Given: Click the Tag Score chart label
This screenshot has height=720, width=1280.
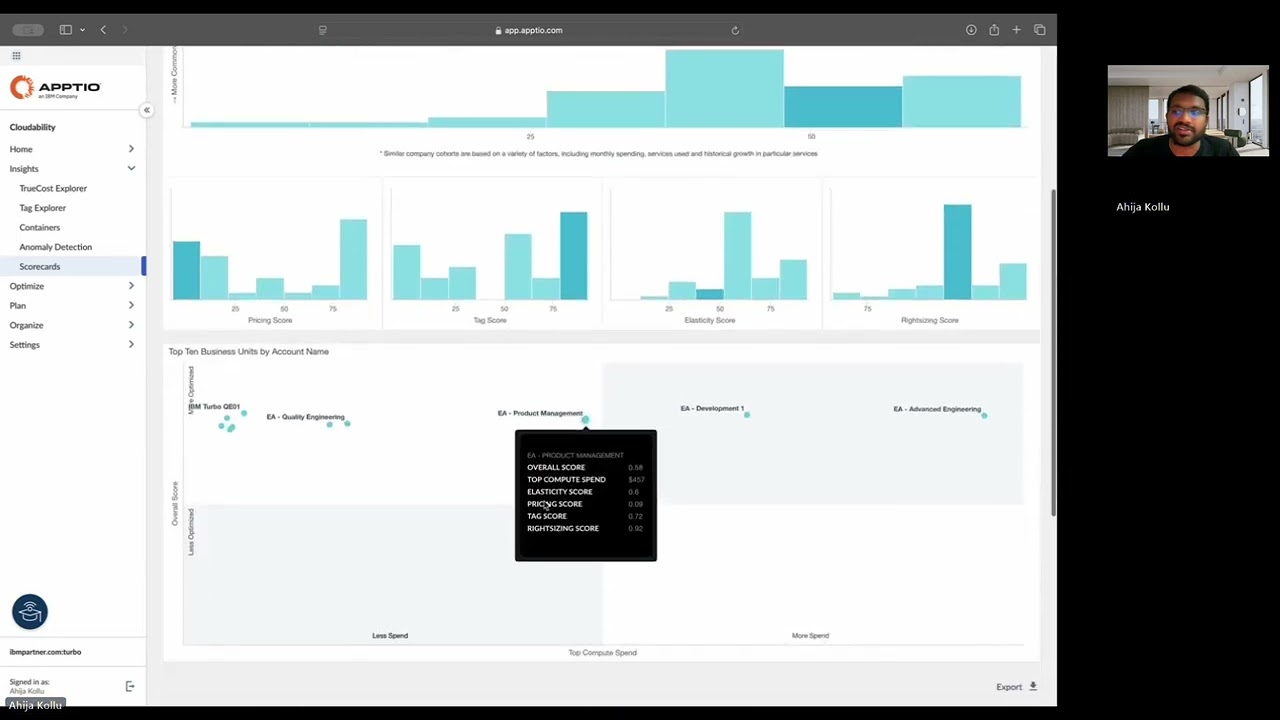Looking at the screenshot, I should click(490, 320).
